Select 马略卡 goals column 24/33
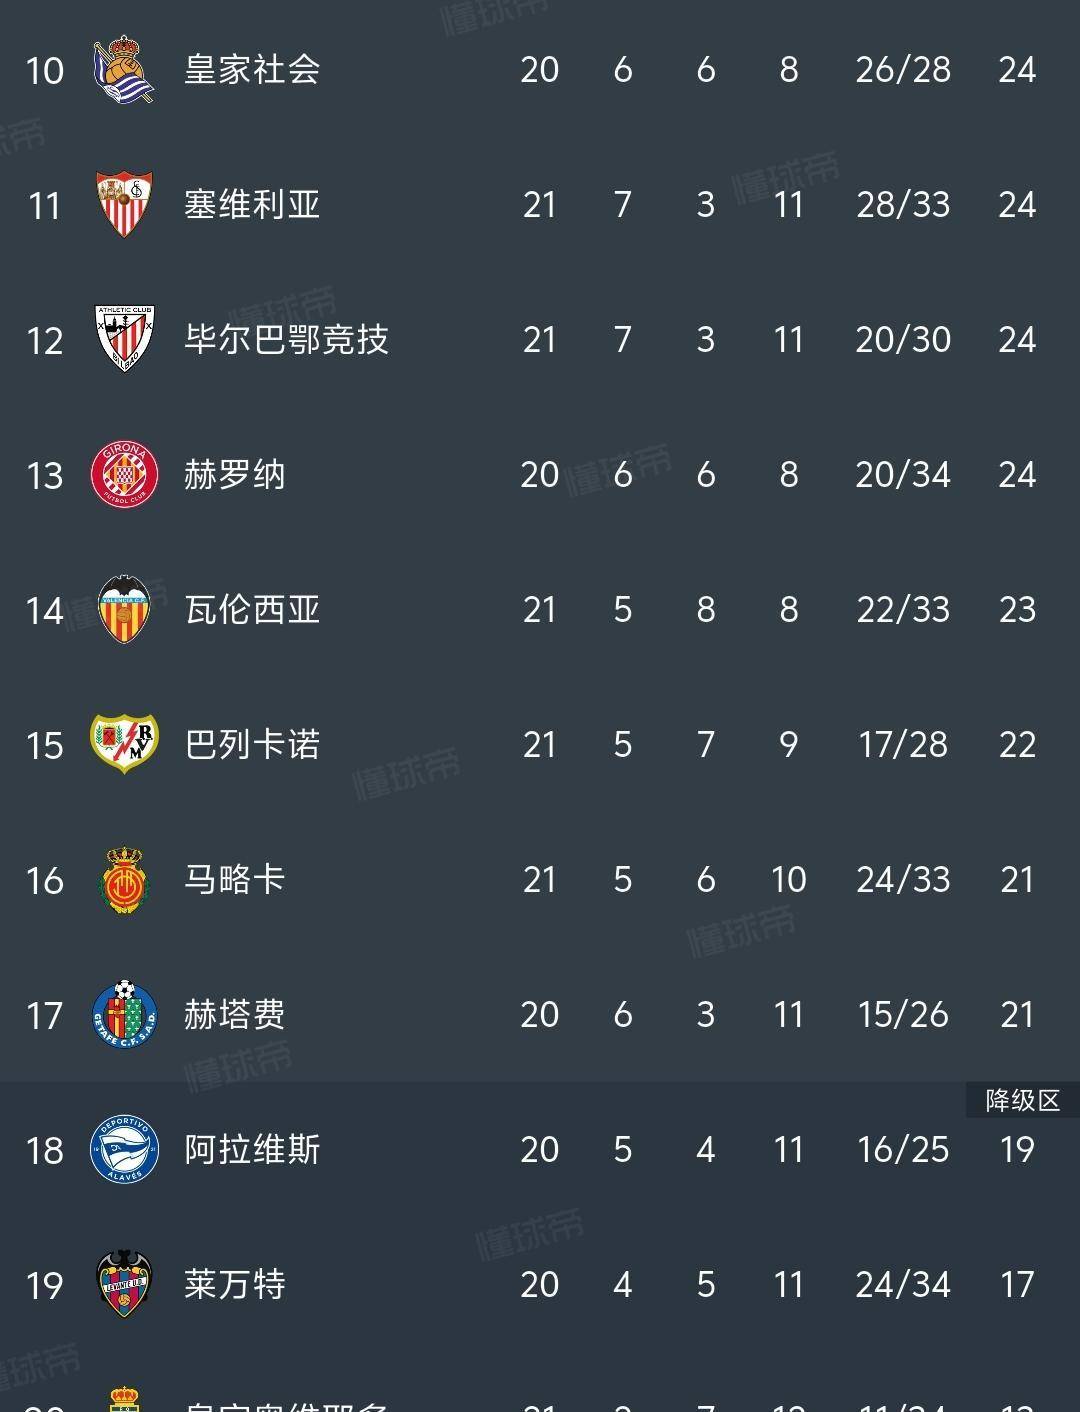 (x=903, y=879)
